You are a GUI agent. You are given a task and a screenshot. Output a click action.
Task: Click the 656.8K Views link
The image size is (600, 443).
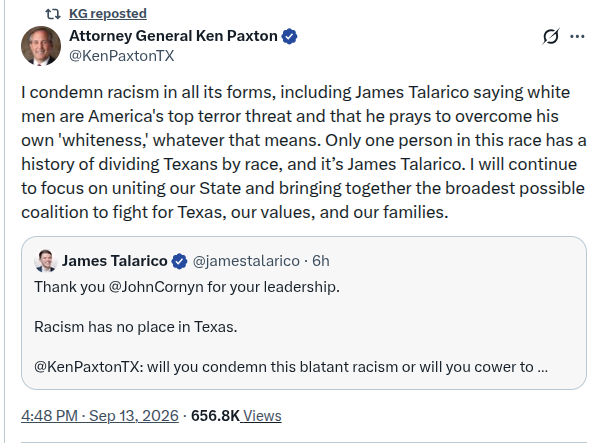[236, 416]
